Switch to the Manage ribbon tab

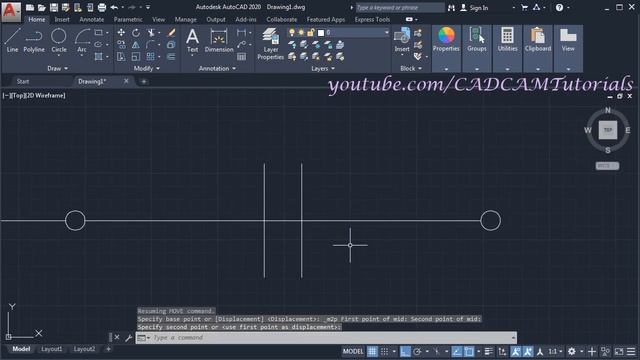pyautogui.click(x=185, y=19)
